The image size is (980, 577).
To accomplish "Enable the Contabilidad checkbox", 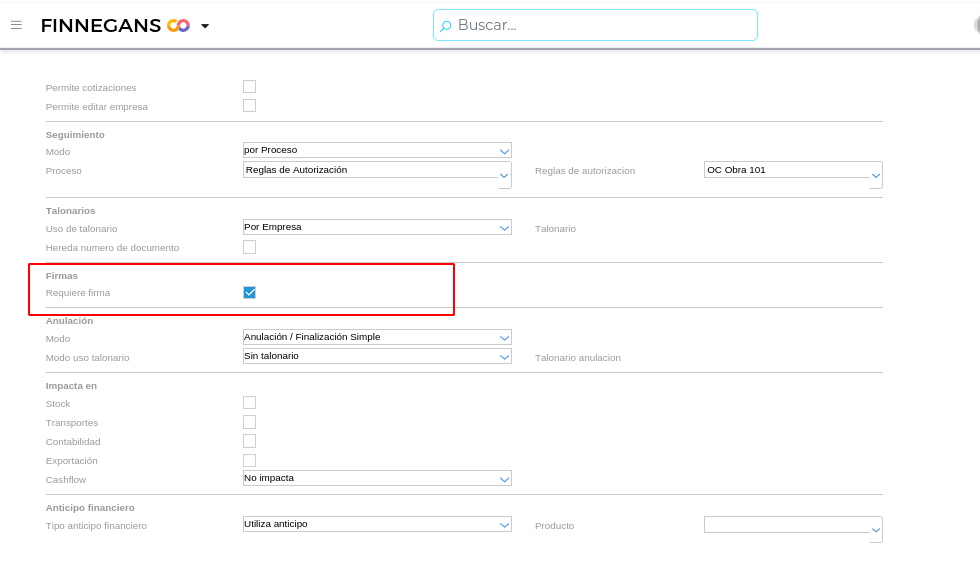I will pos(249,441).
